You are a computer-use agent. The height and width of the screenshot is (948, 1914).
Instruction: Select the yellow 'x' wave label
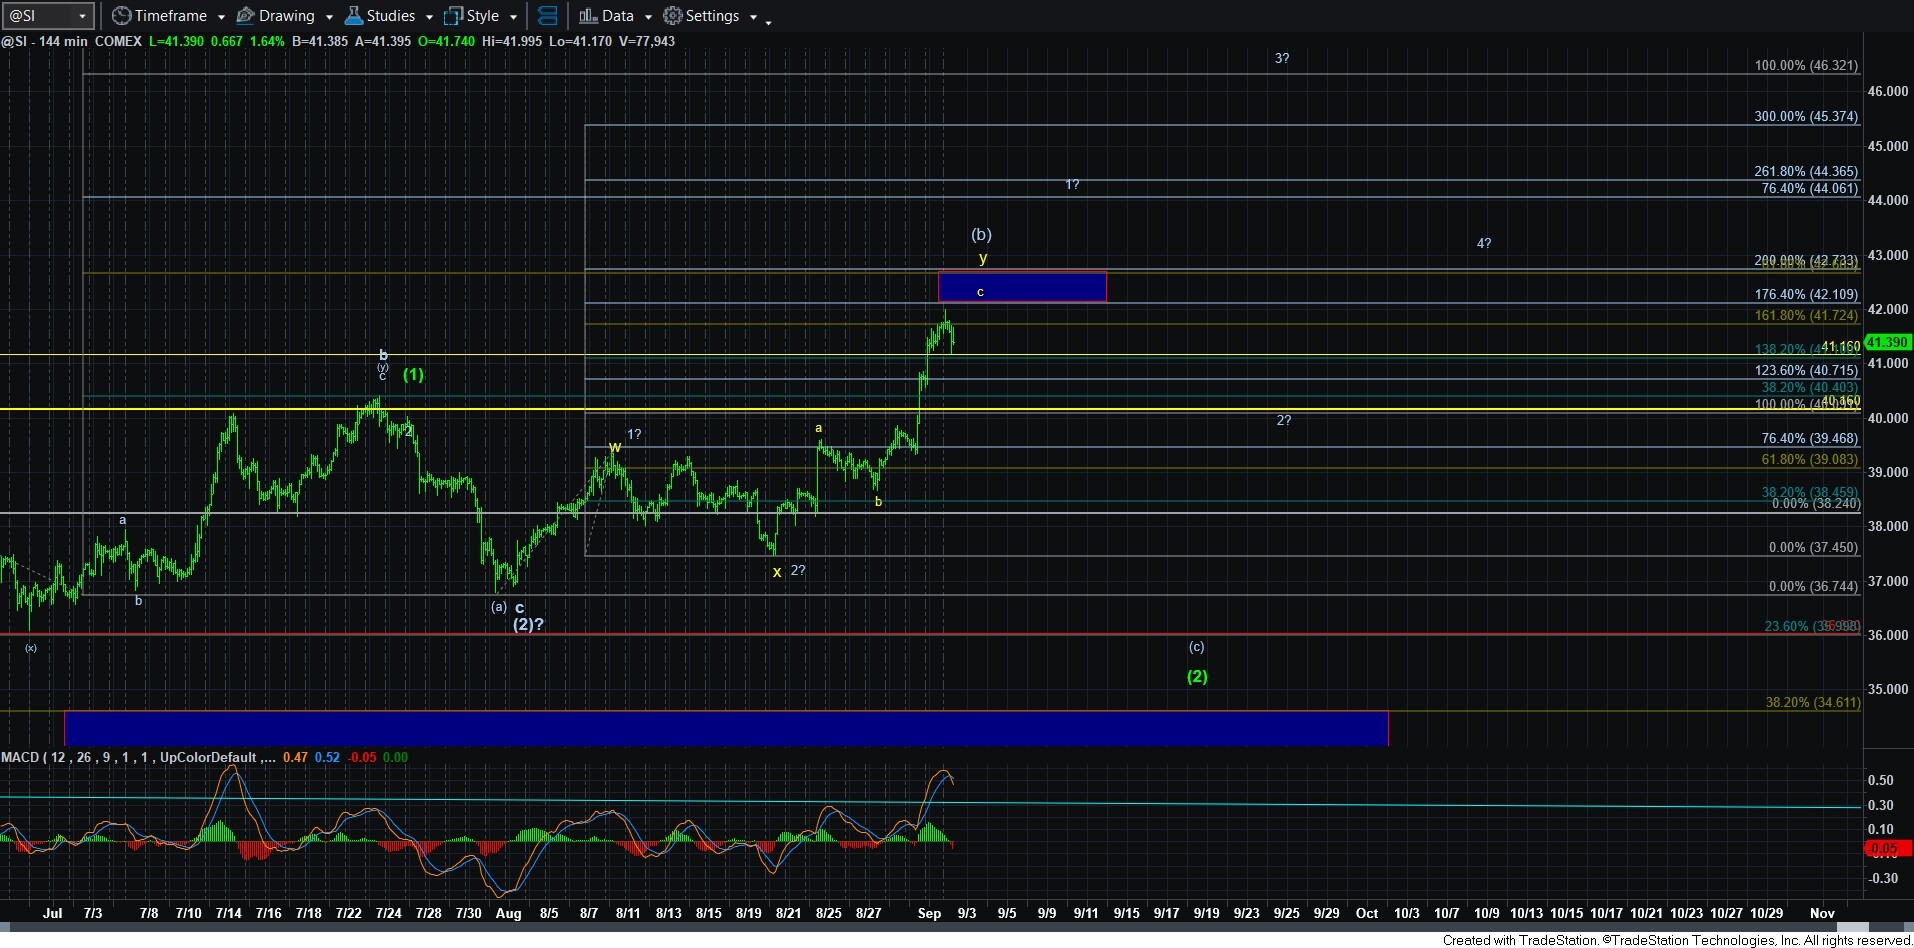tap(777, 572)
